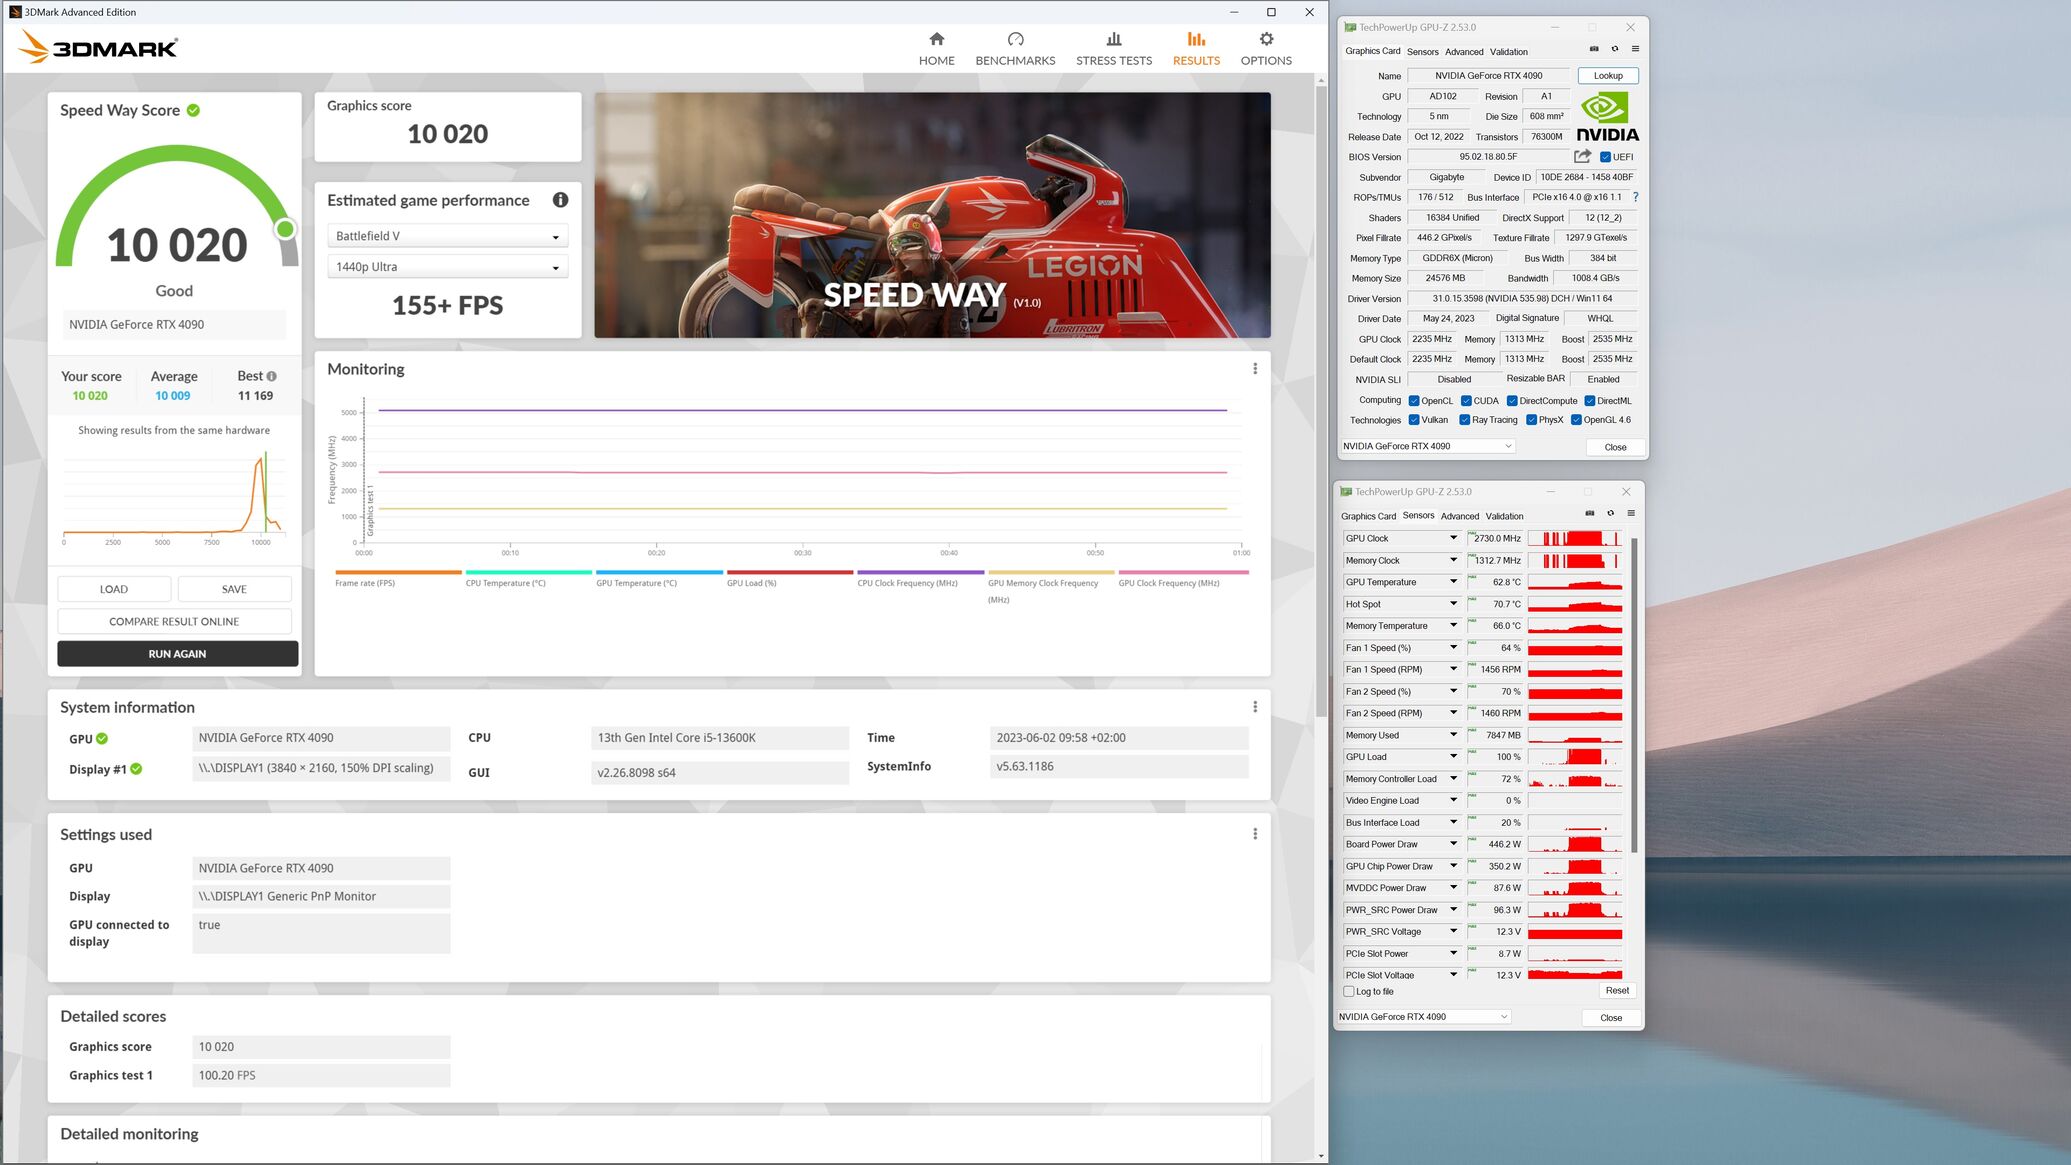Click the info icon beside Estimated game performance
2071x1165 pixels.
pyautogui.click(x=560, y=200)
